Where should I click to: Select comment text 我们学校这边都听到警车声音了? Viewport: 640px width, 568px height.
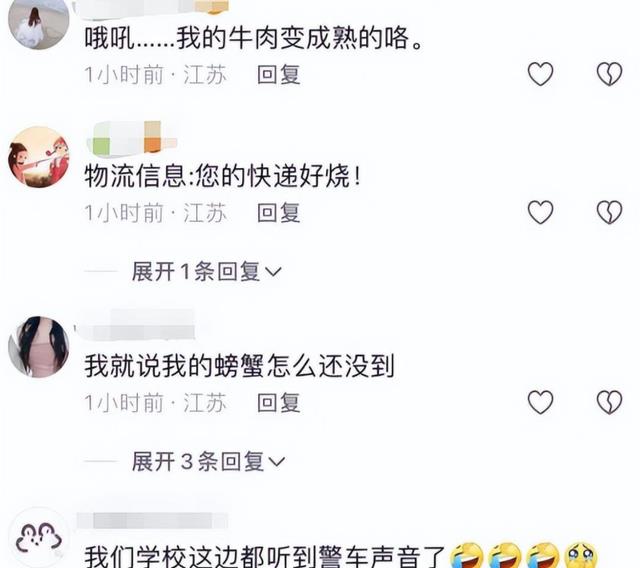(x=264, y=556)
